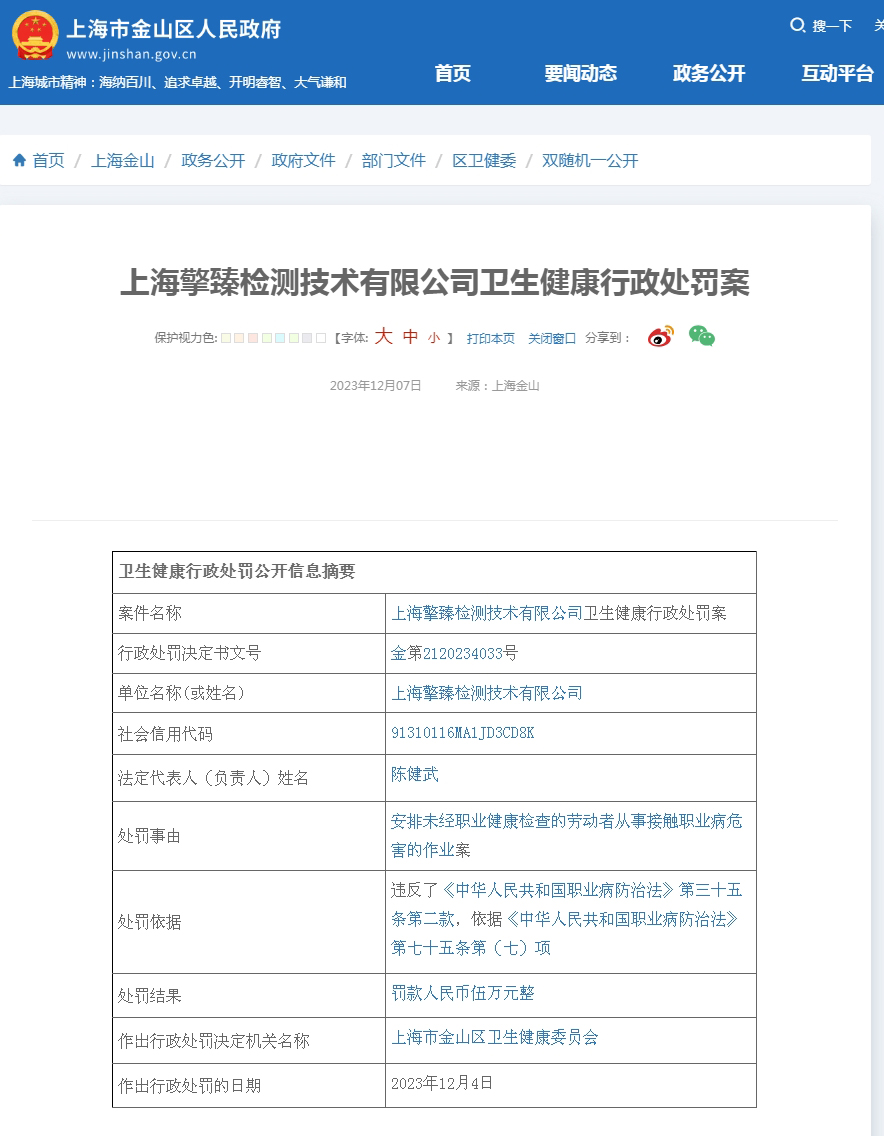884x1136 pixels.
Task: Click penalty date 2023年12月4日
Action: tap(442, 1083)
